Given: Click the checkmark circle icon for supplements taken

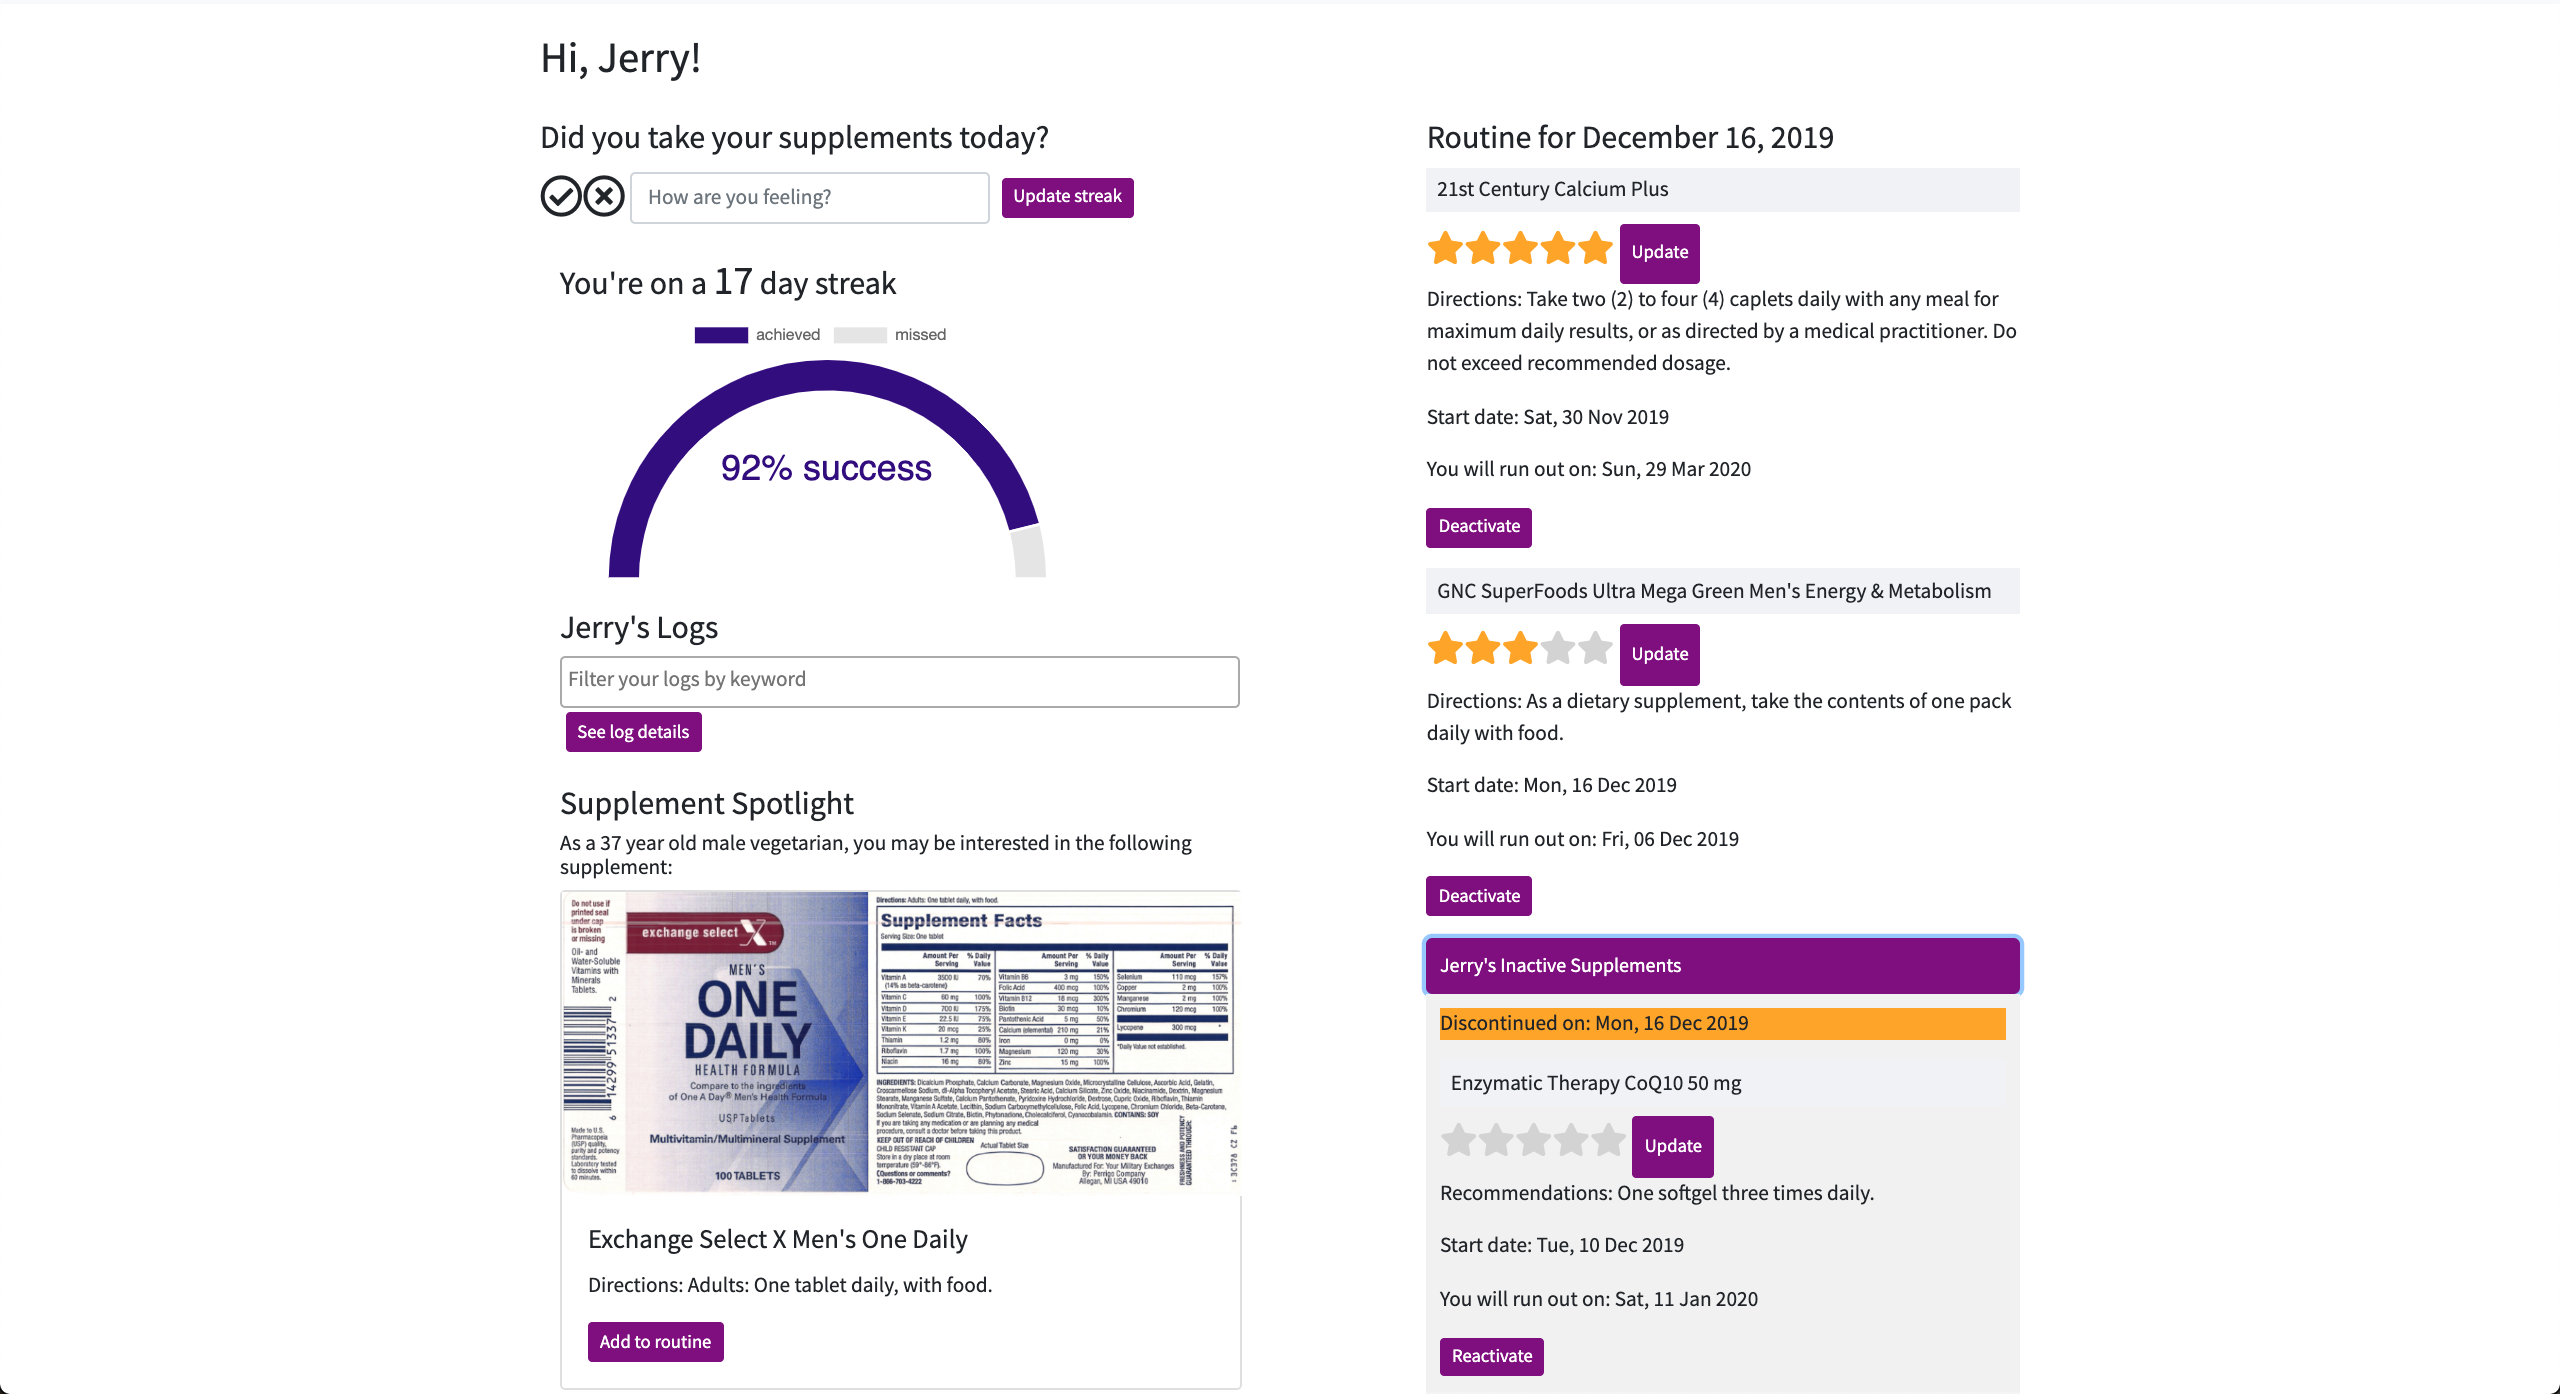Looking at the screenshot, I should (x=561, y=196).
